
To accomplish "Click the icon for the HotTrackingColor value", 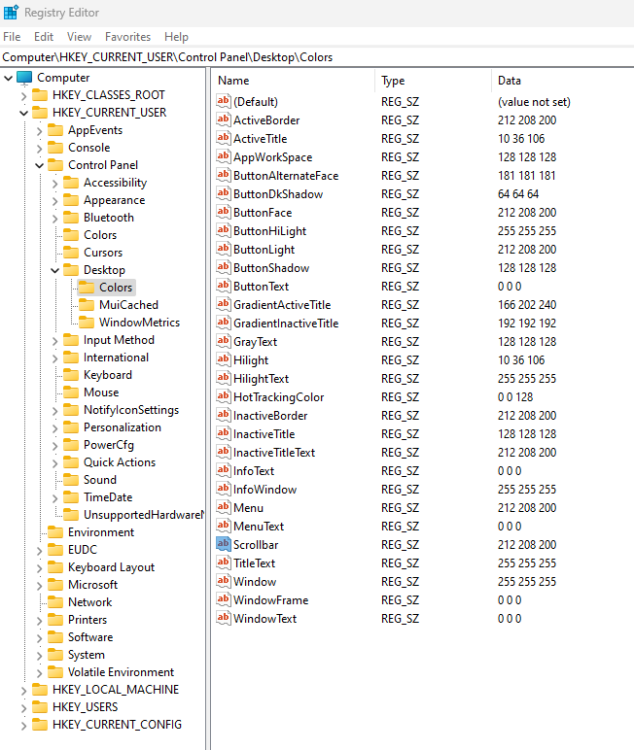I will click(x=224, y=397).
